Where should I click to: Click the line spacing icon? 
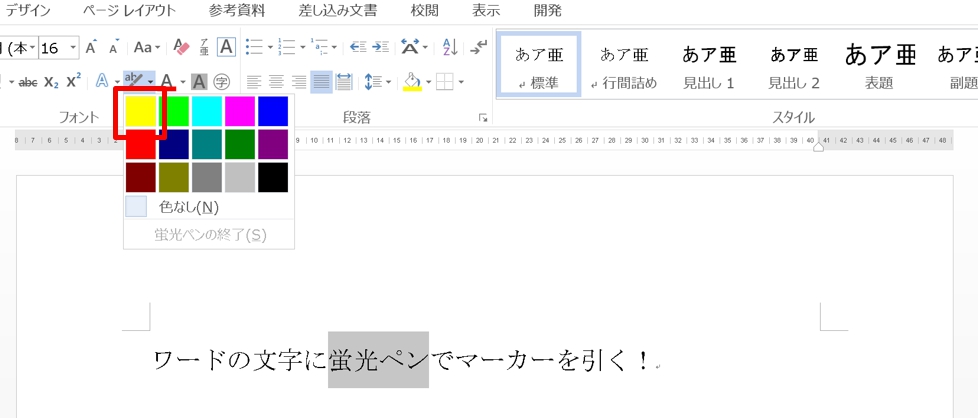(373, 82)
